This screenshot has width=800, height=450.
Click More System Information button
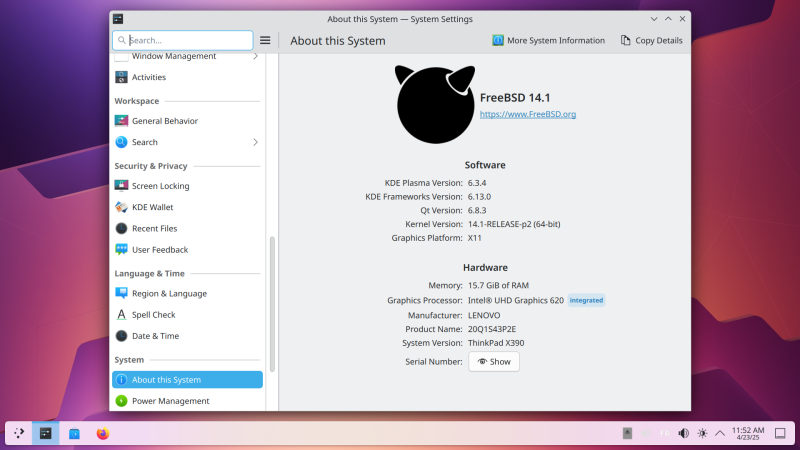point(548,40)
